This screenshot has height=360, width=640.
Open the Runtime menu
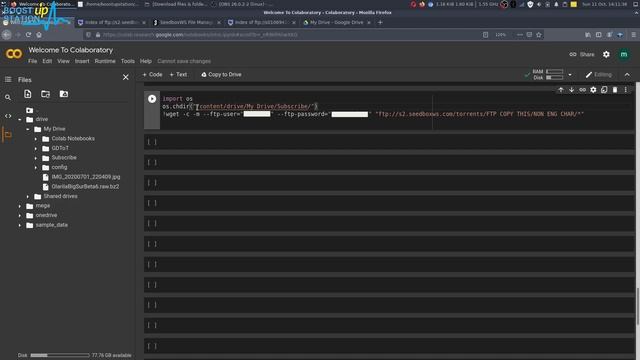tap(105, 61)
